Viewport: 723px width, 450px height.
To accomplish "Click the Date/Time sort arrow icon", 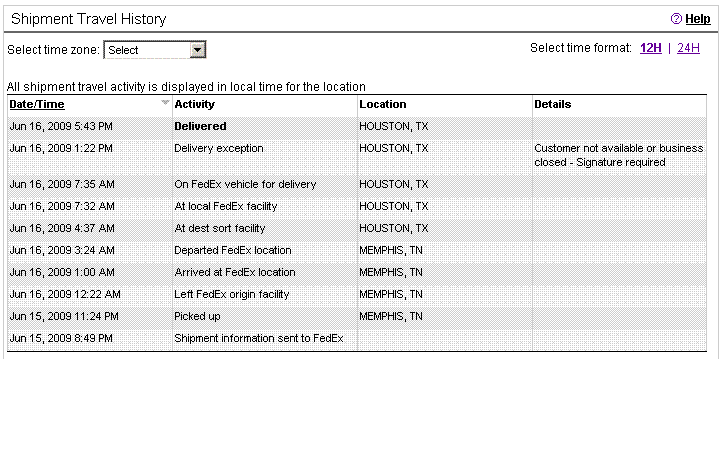I will (x=165, y=102).
